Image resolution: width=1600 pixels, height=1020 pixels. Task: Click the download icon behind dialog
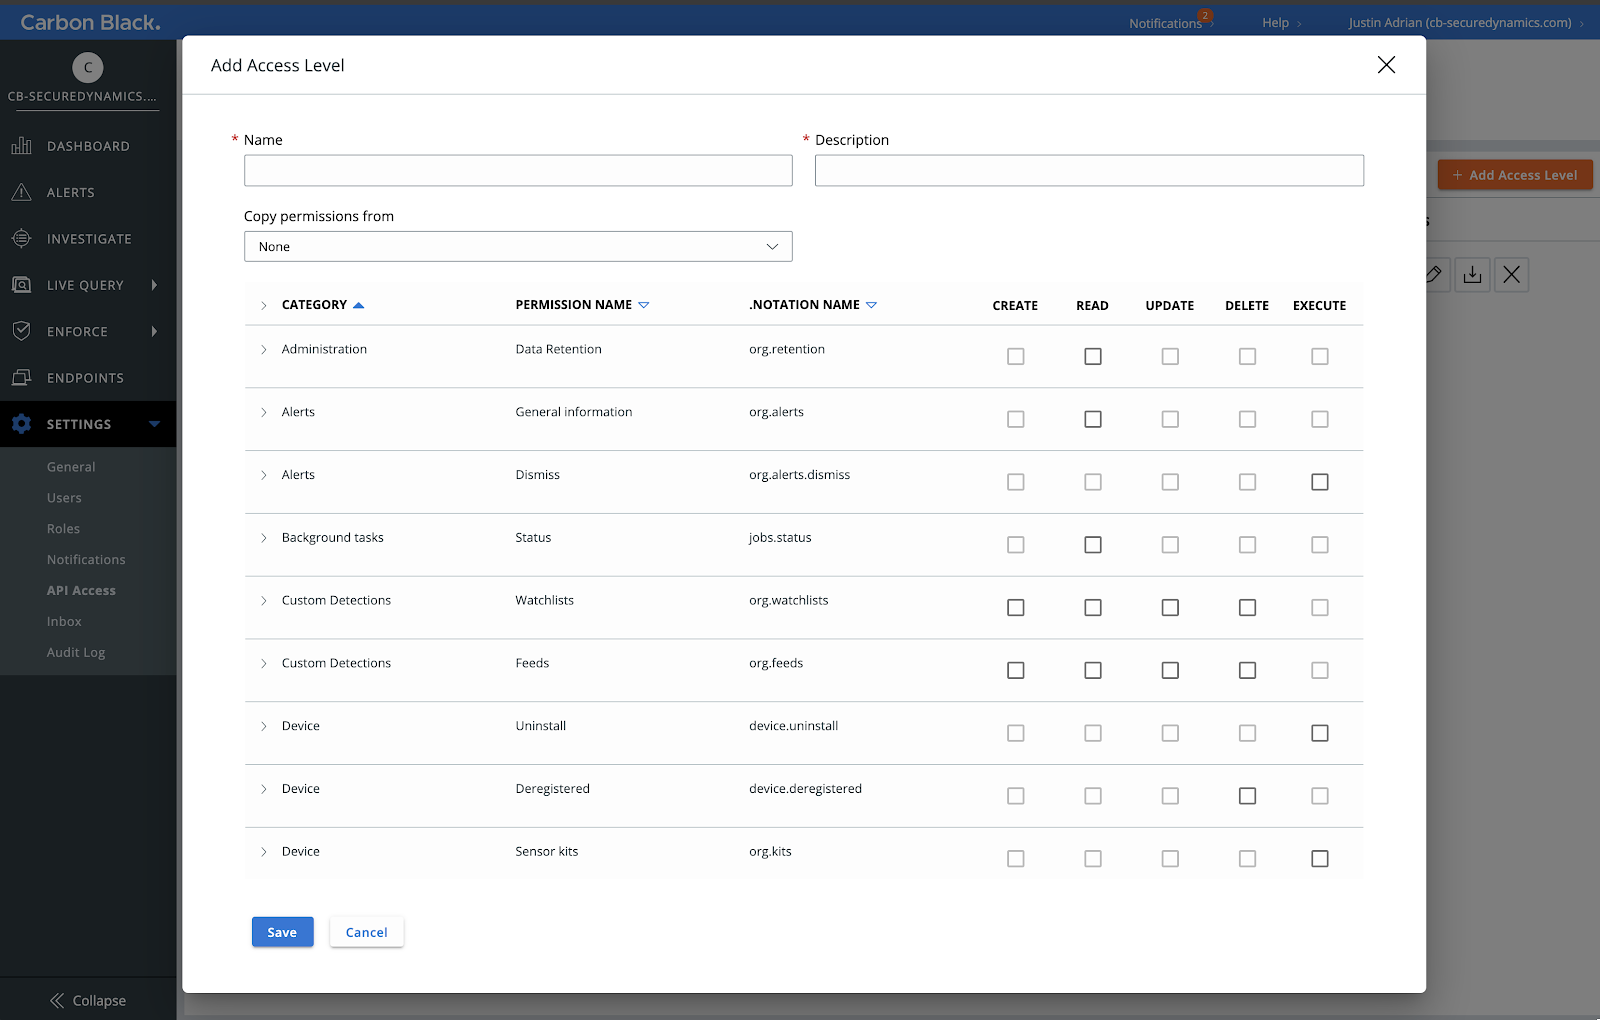[x=1473, y=275]
